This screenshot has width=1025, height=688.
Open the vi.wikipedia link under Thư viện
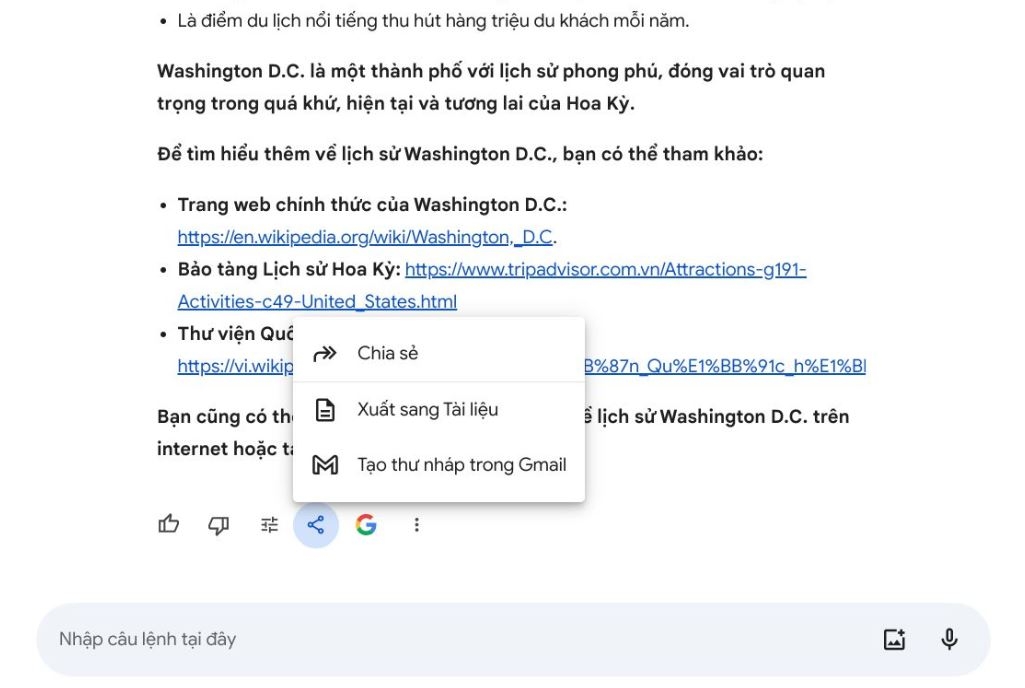click(234, 366)
